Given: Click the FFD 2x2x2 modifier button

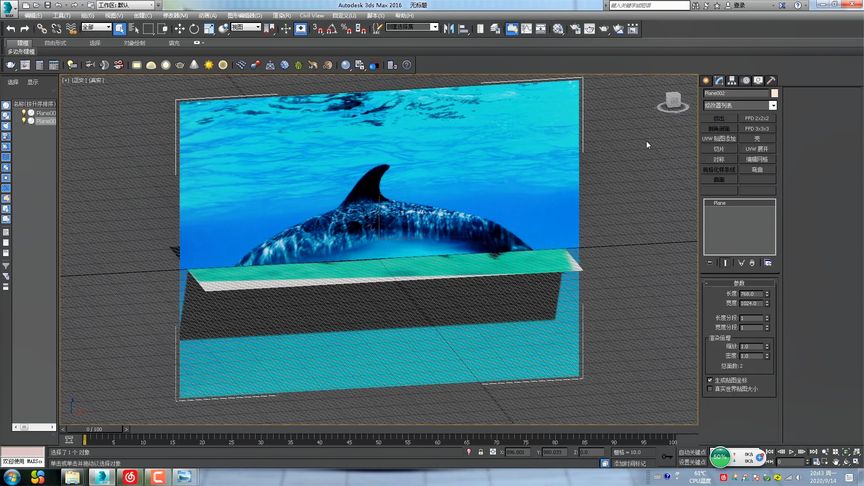Looking at the screenshot, I should point(757,118).
